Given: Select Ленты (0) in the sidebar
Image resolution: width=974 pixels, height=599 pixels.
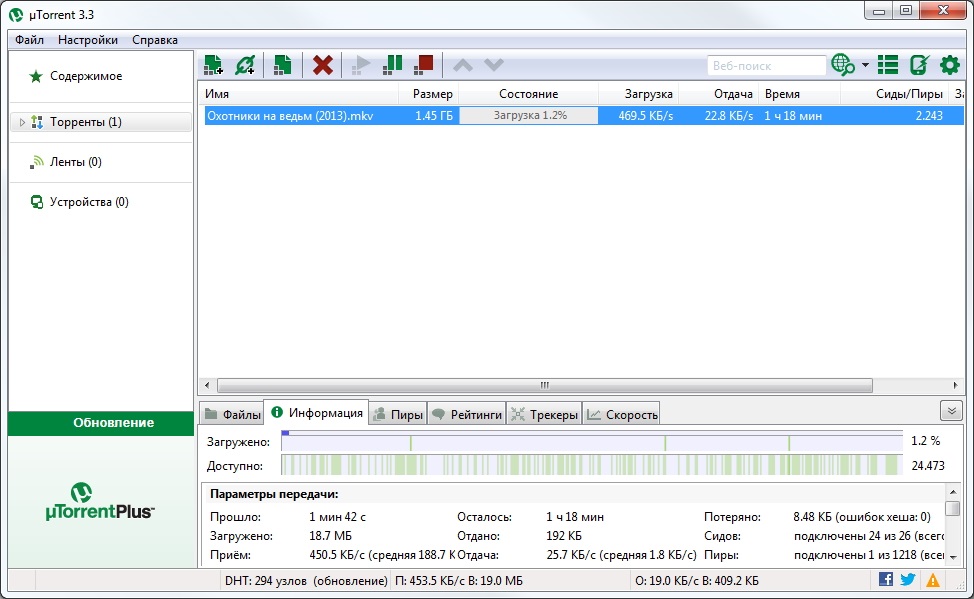Looking at the screenshot, I should click(75, 162).
